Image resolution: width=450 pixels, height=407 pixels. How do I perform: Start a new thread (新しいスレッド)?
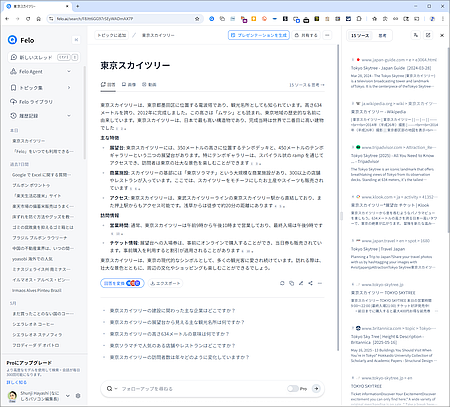[x=44, y=57]
